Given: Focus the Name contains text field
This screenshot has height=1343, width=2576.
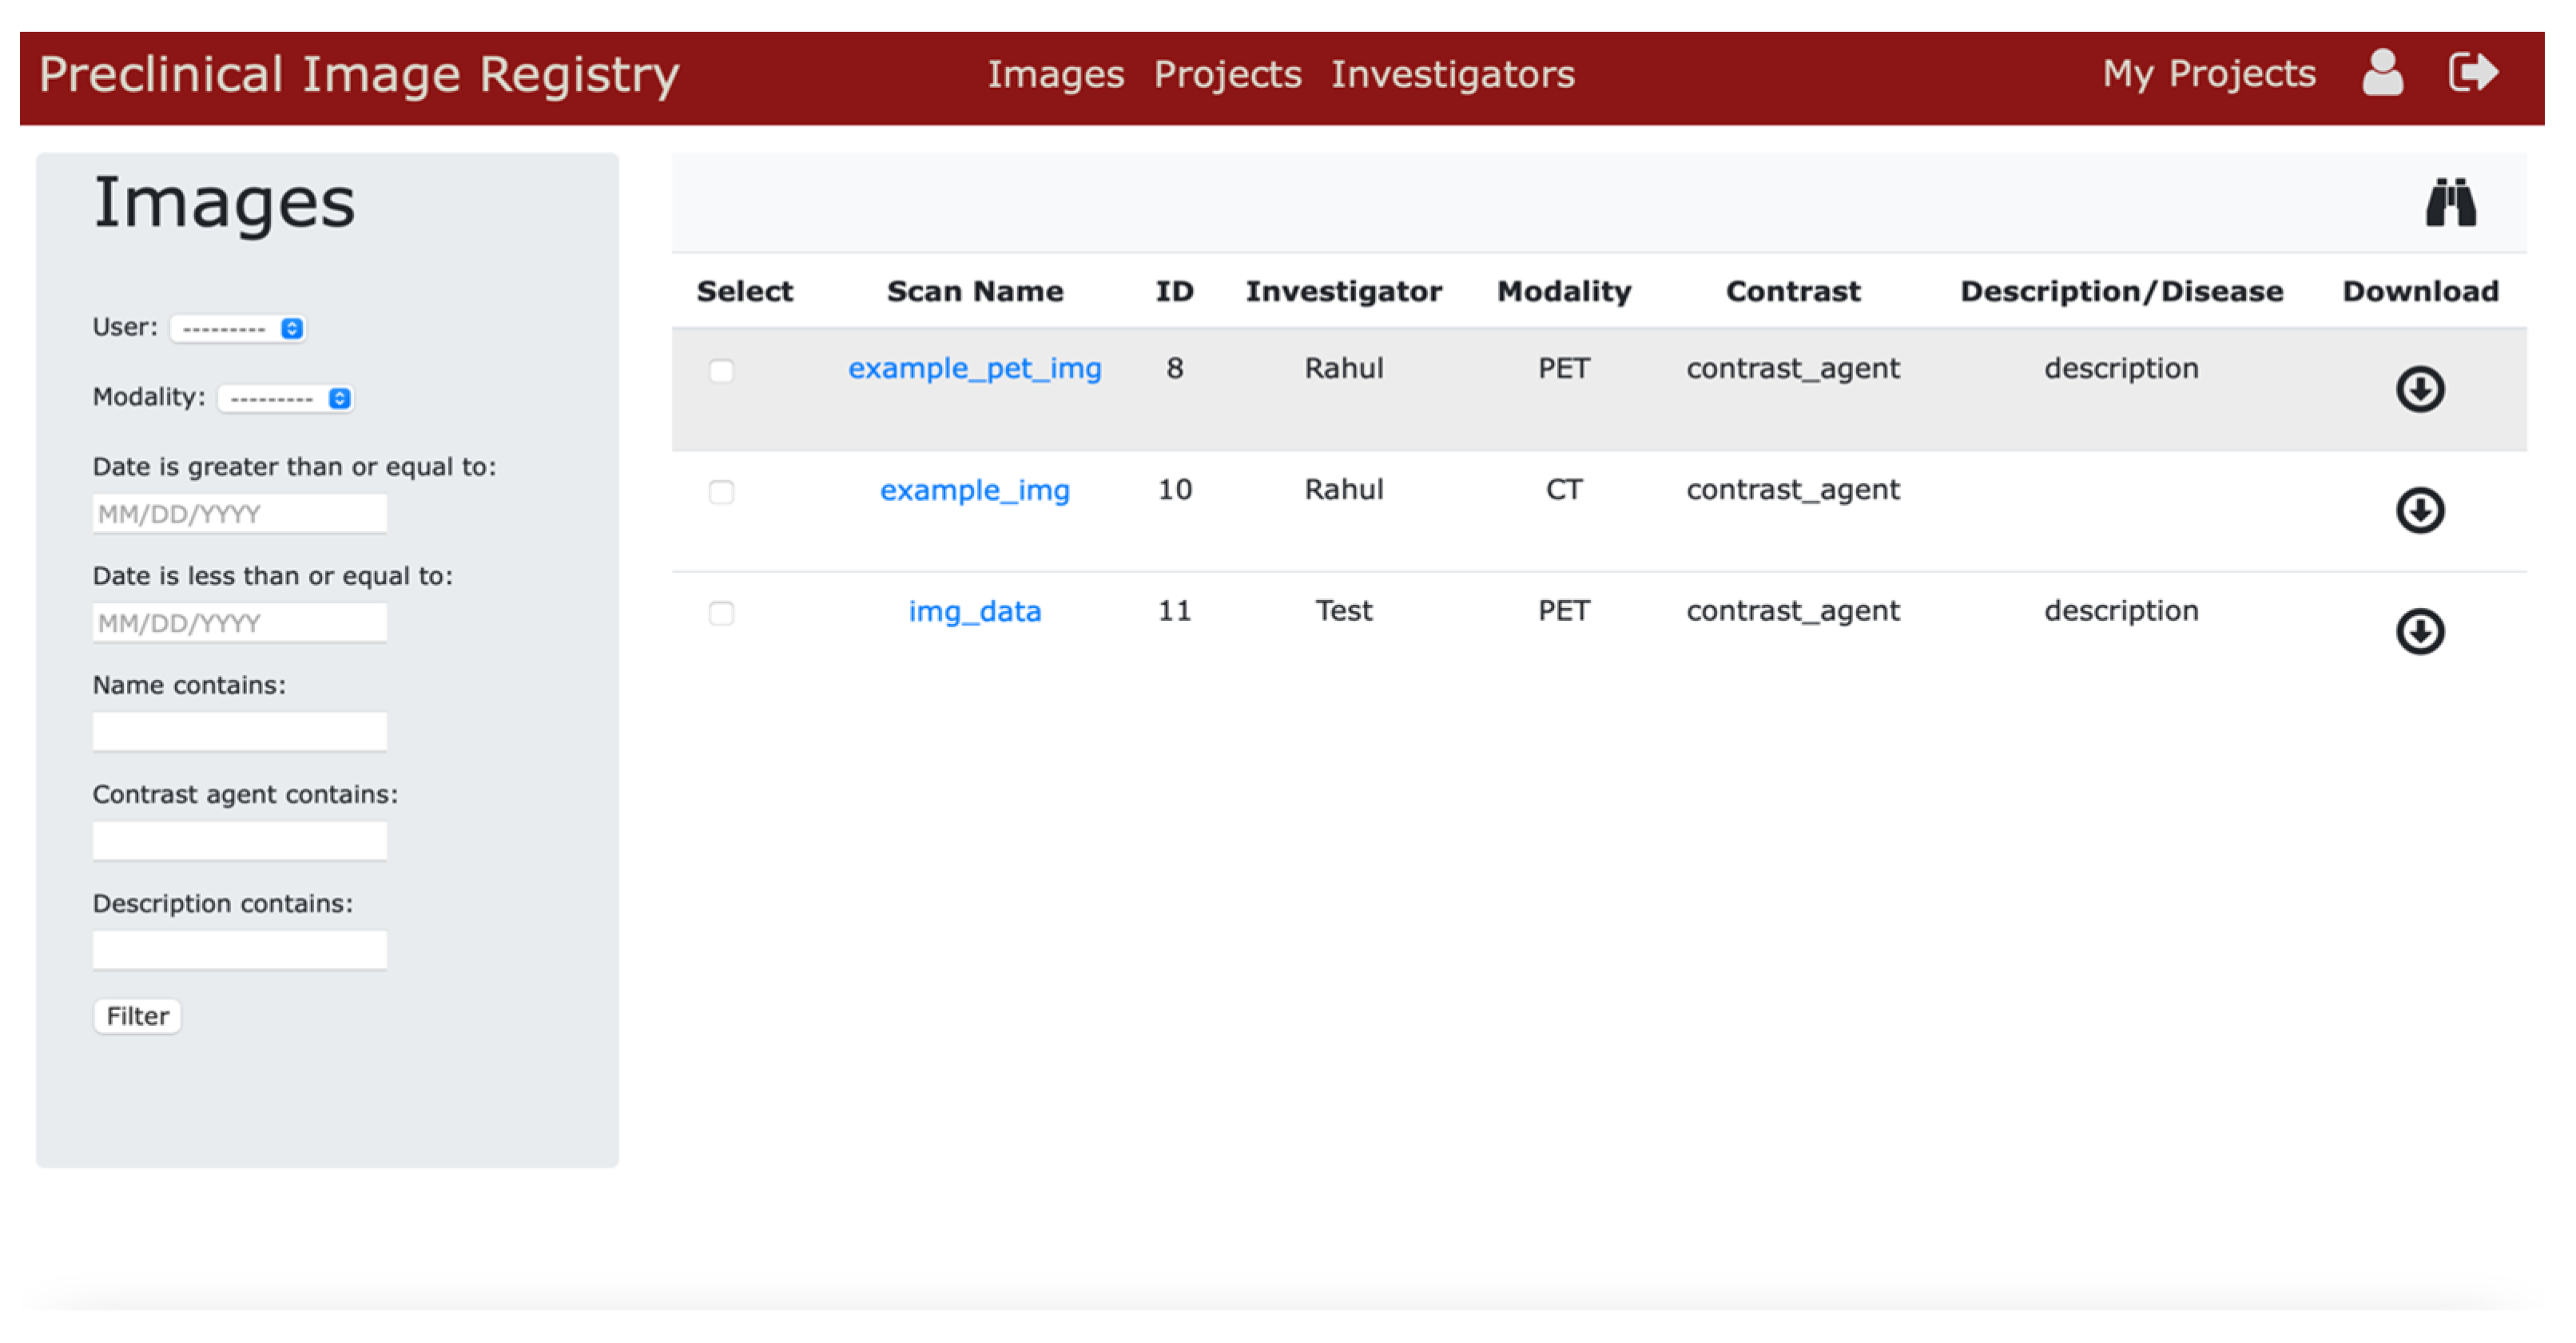Looking at the screenshot, I should pyautogui.click(x=240, y=731).
